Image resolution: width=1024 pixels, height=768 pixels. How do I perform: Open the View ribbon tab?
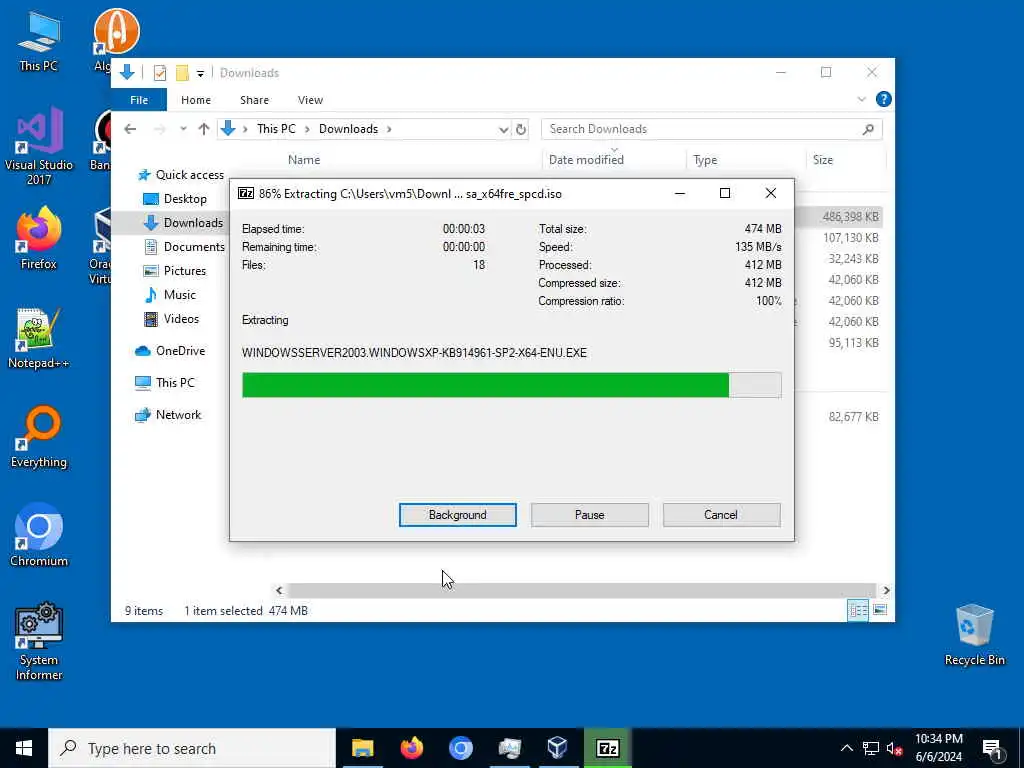point(310,100)
